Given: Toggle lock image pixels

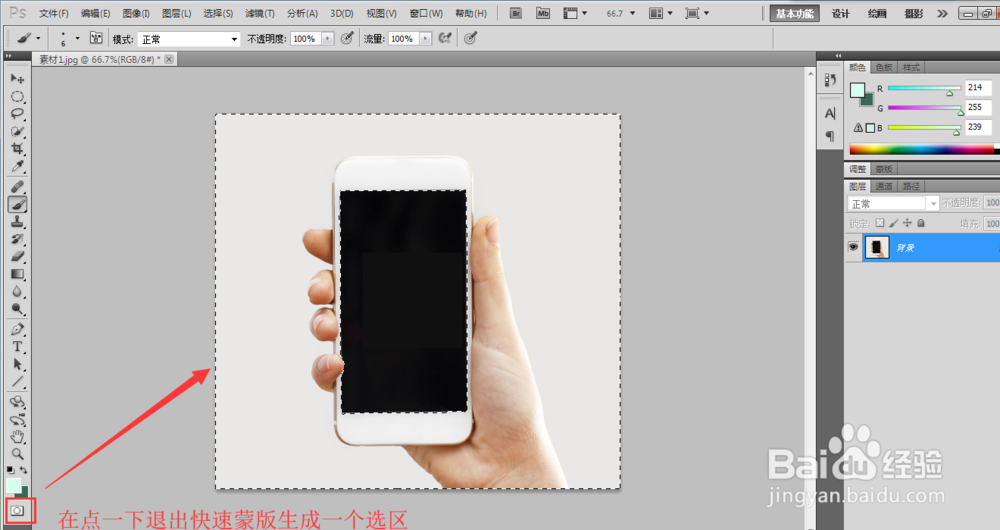Looking at the screenshot, I should 893,223.
